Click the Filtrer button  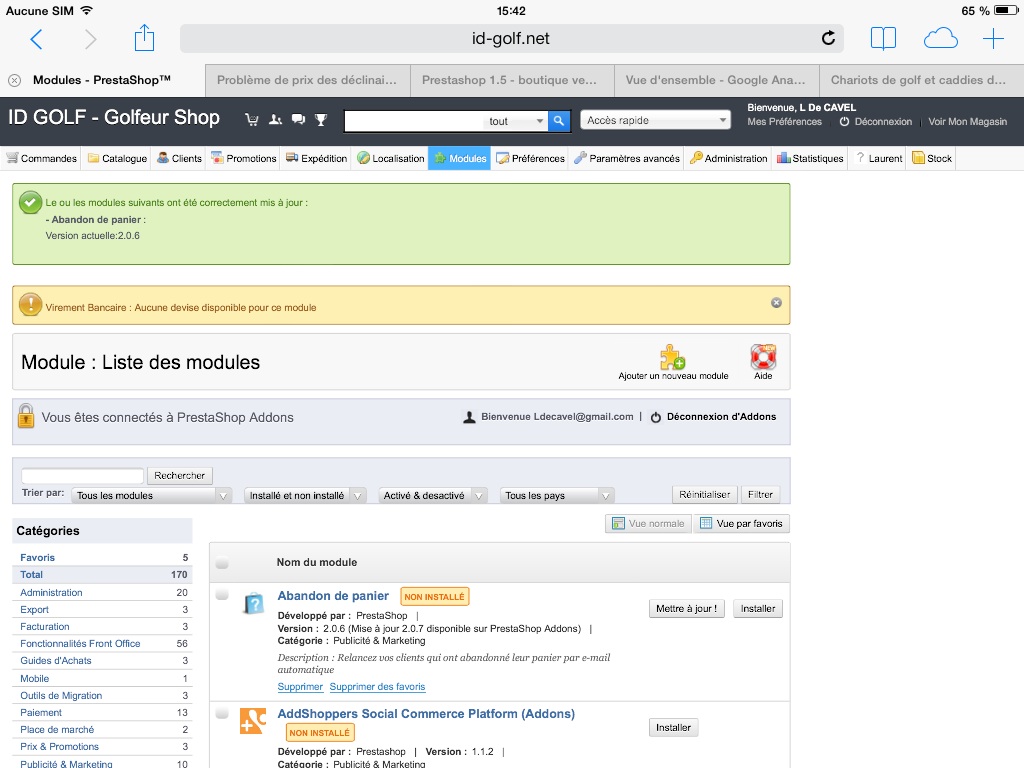coord(760,494)
